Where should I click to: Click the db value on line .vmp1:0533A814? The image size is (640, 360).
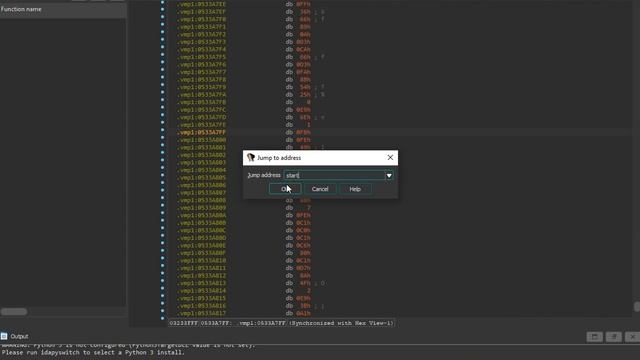click(309, 291)
